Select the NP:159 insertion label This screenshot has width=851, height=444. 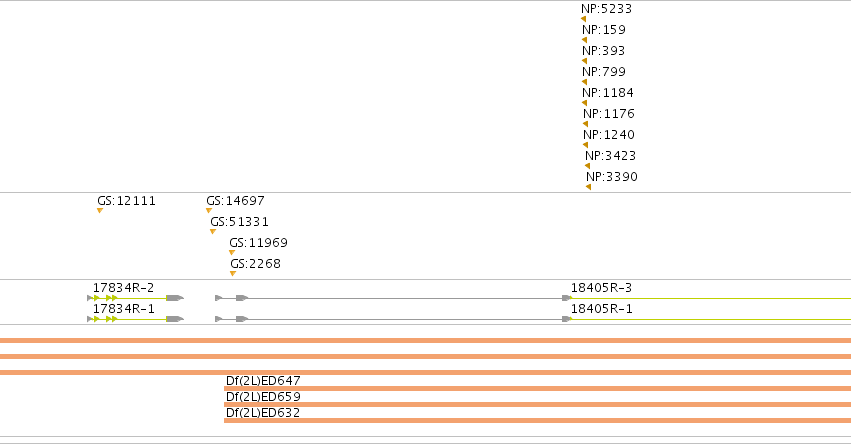tap(604, 30)
